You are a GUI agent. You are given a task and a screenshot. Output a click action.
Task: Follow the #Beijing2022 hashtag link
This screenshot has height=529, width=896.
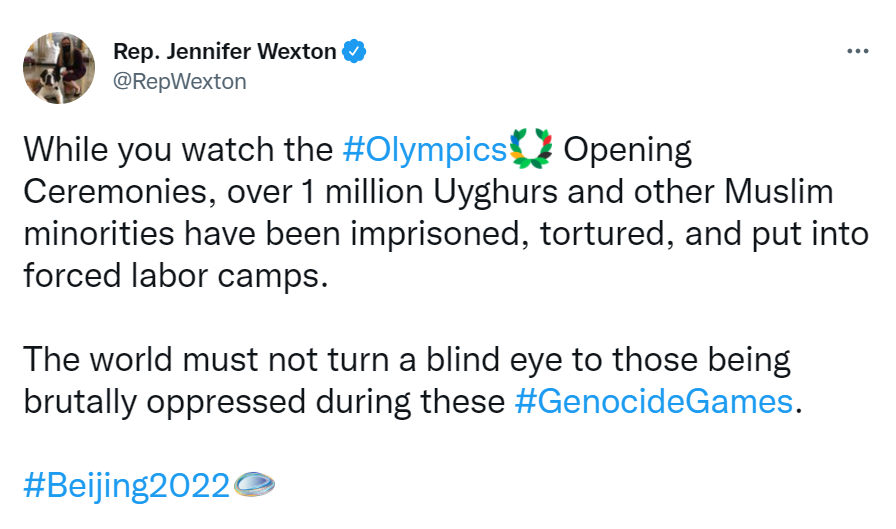[125, 486]
